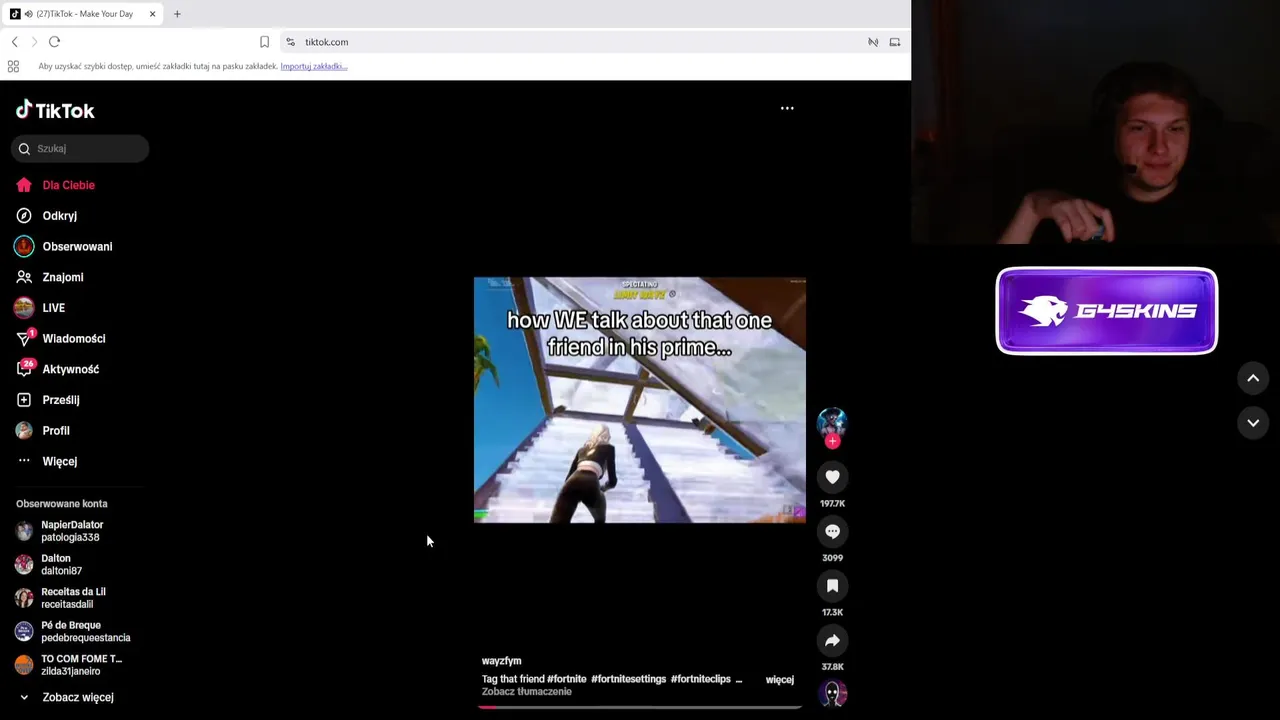The image size is (1280, 720).
Task: Go to next video with down chevron
Action: click(1253, 423)
